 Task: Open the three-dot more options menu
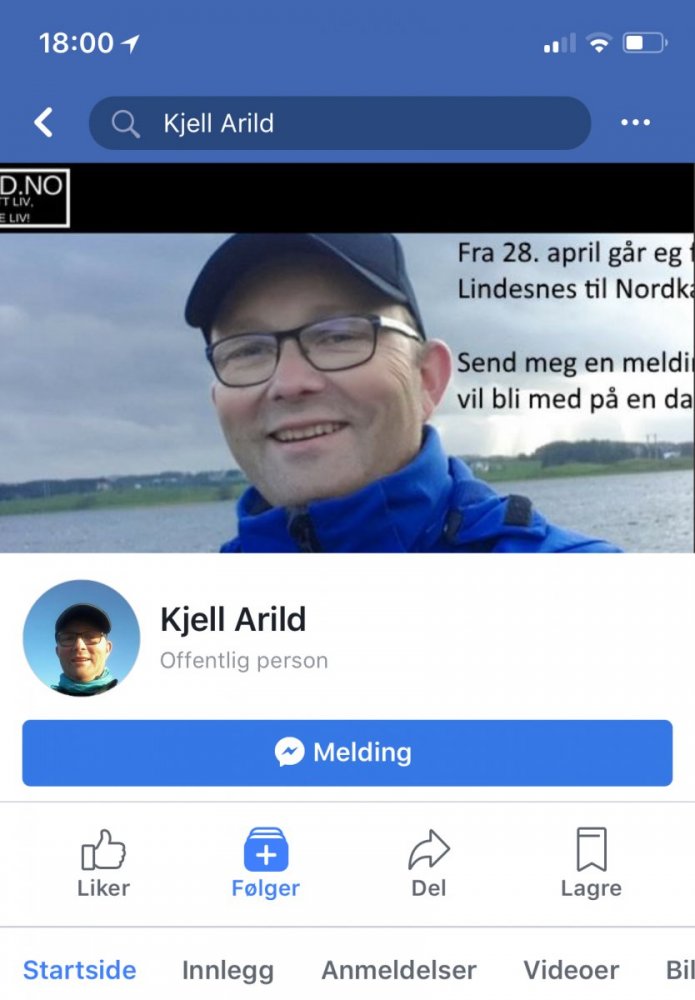[635, 122]
